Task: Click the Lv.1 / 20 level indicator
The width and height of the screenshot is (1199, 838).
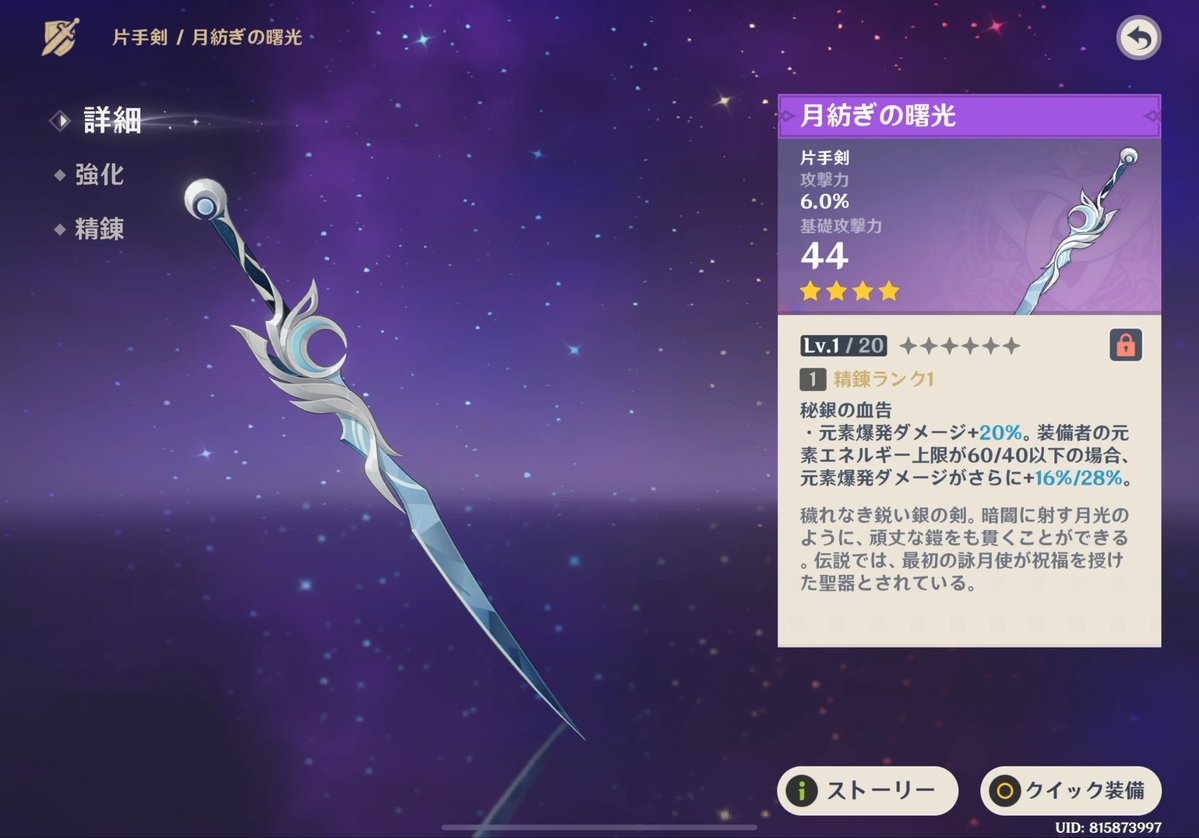Action: coord(843,346)
